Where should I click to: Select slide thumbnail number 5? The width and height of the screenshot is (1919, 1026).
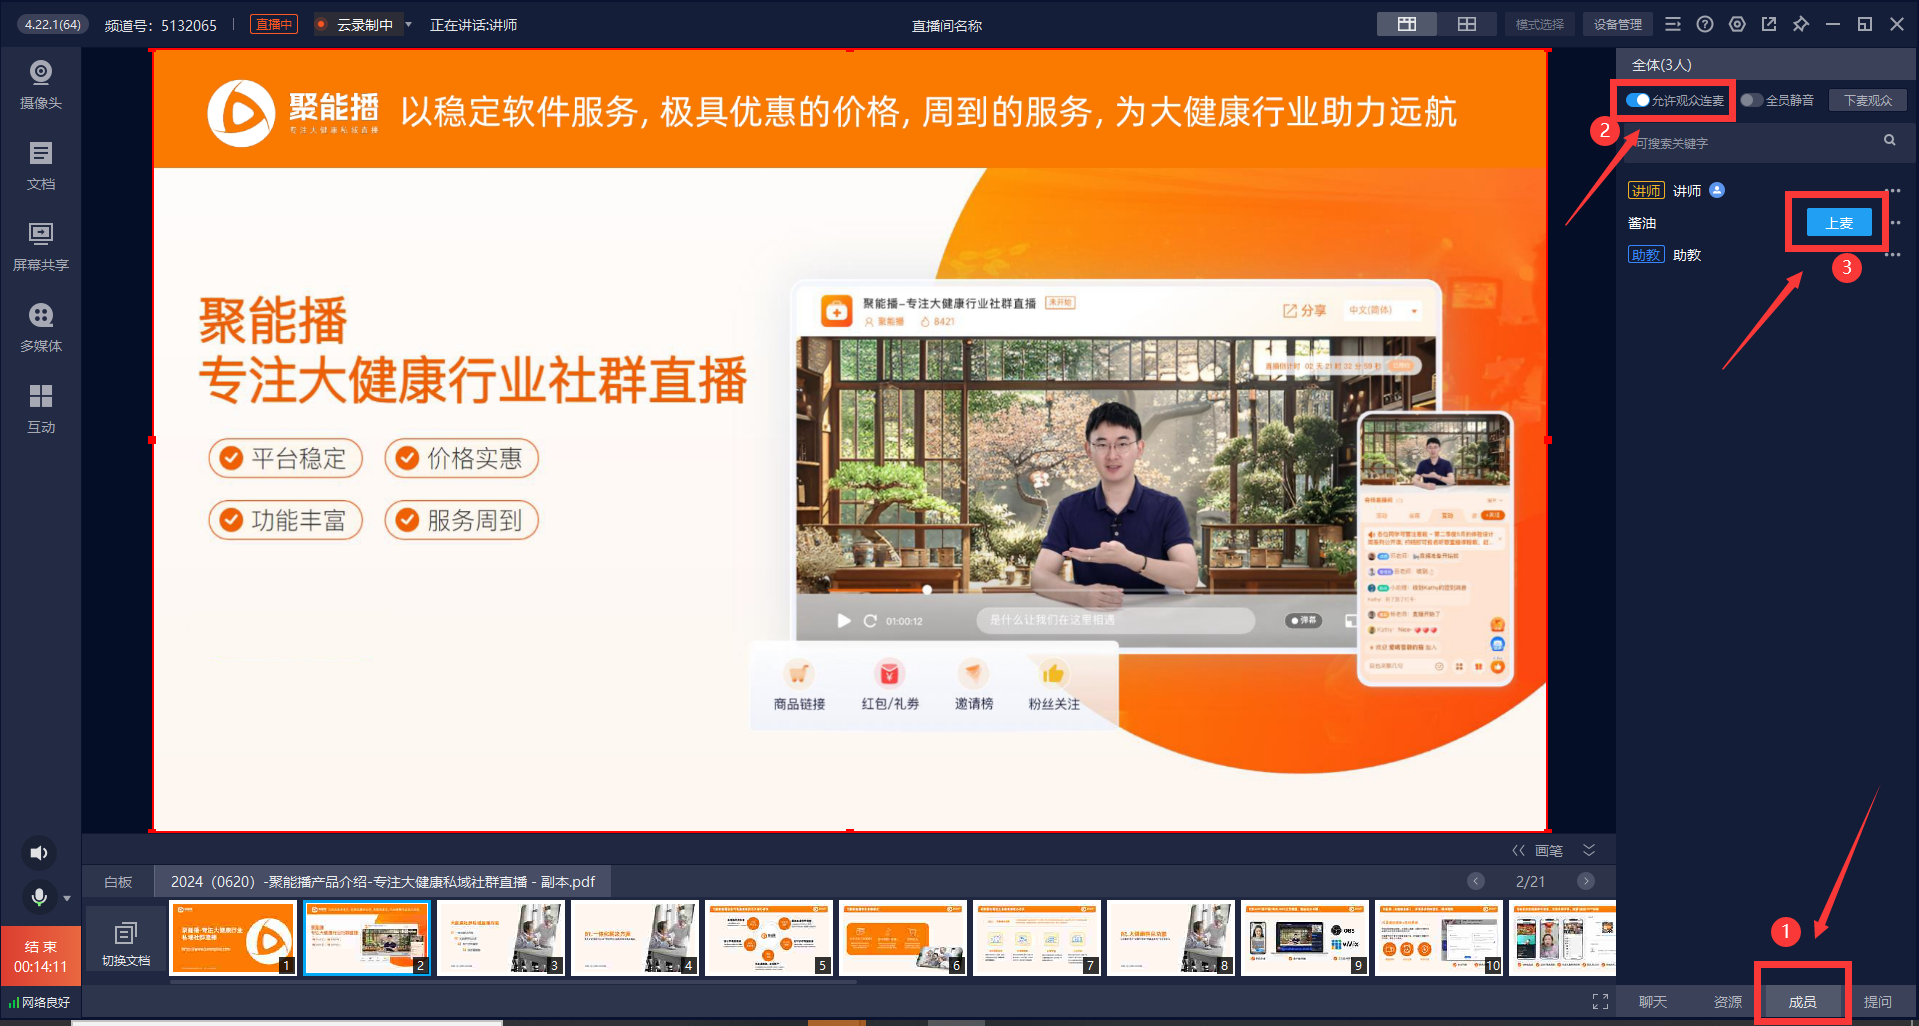[x=768, y=938]
